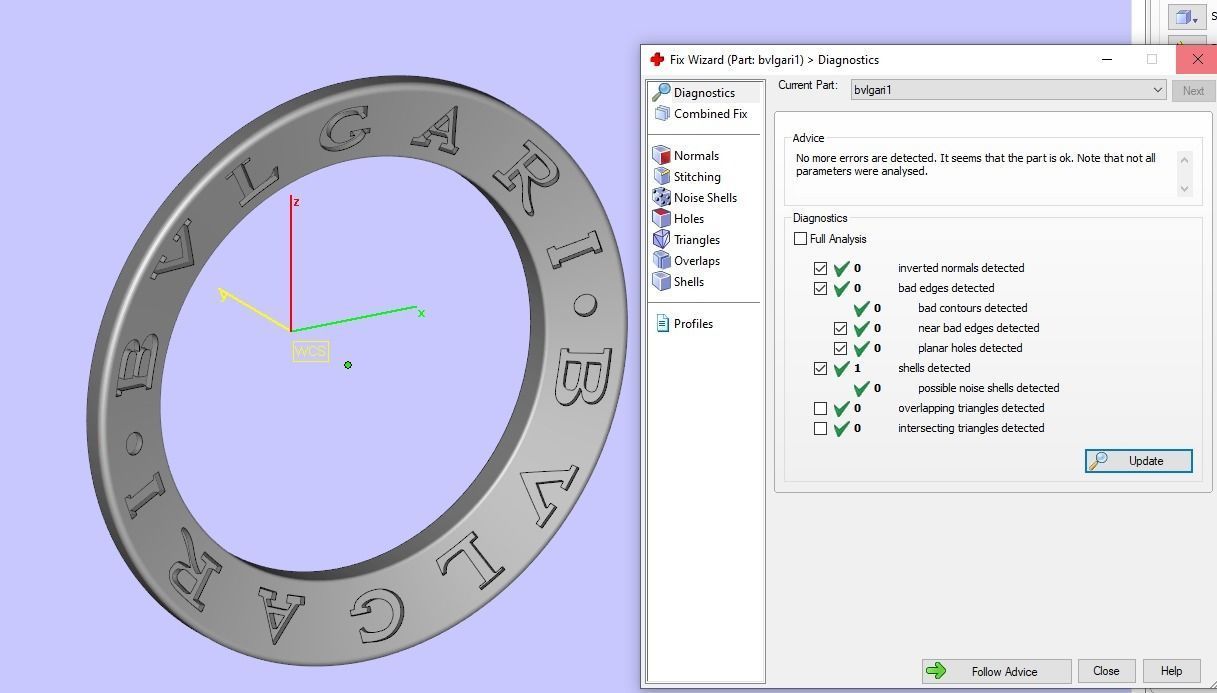Screen dimensions: 1217x693
Task: Click the Close button at bottom
Action: [1106, 671]
